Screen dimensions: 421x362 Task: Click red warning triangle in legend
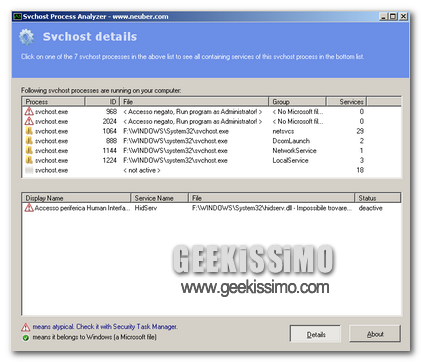(x=26, y=327)
